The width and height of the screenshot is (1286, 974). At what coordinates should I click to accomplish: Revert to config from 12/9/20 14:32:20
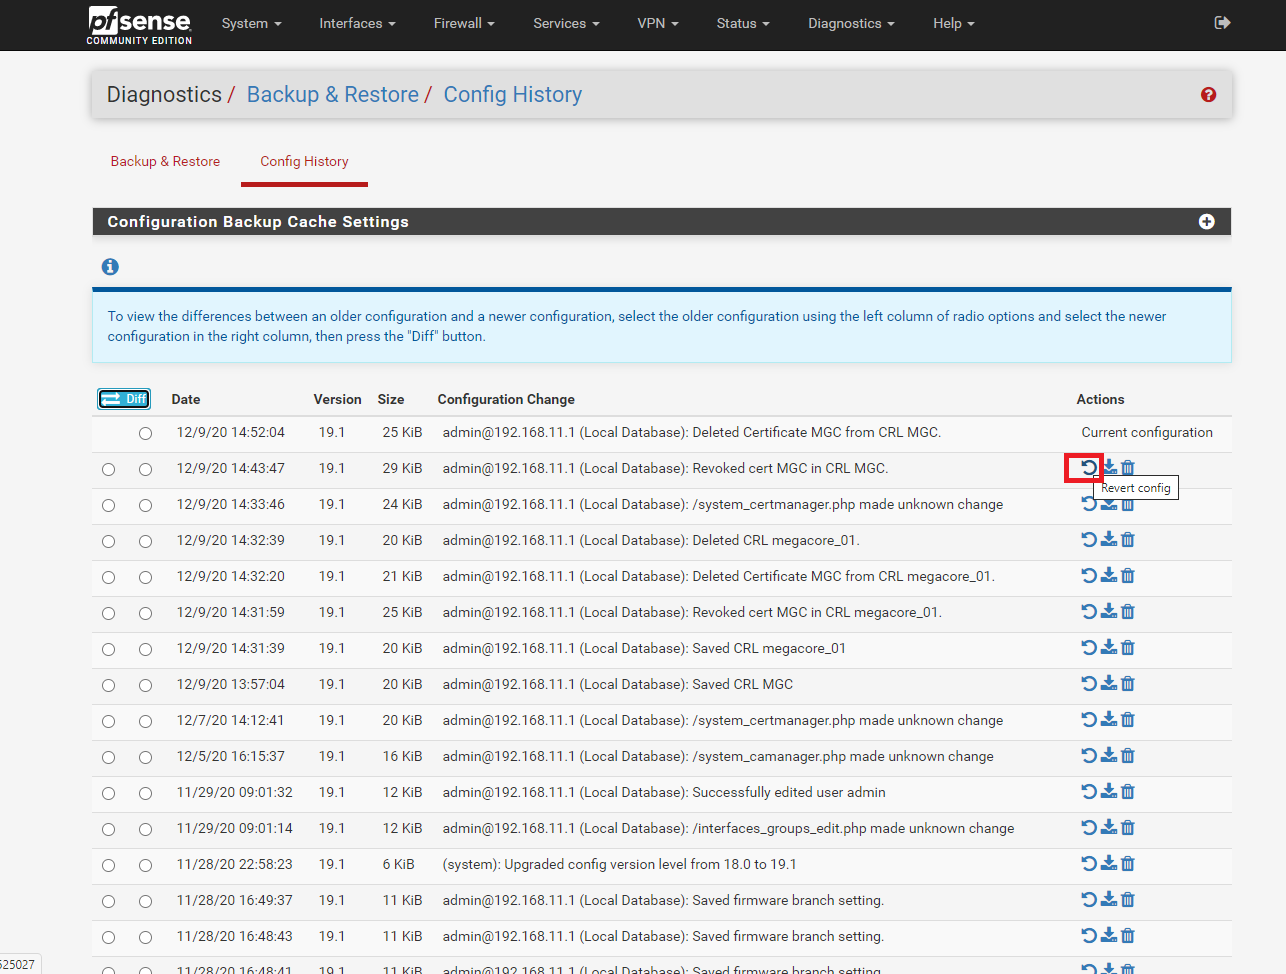click(x=1089, y=575)
